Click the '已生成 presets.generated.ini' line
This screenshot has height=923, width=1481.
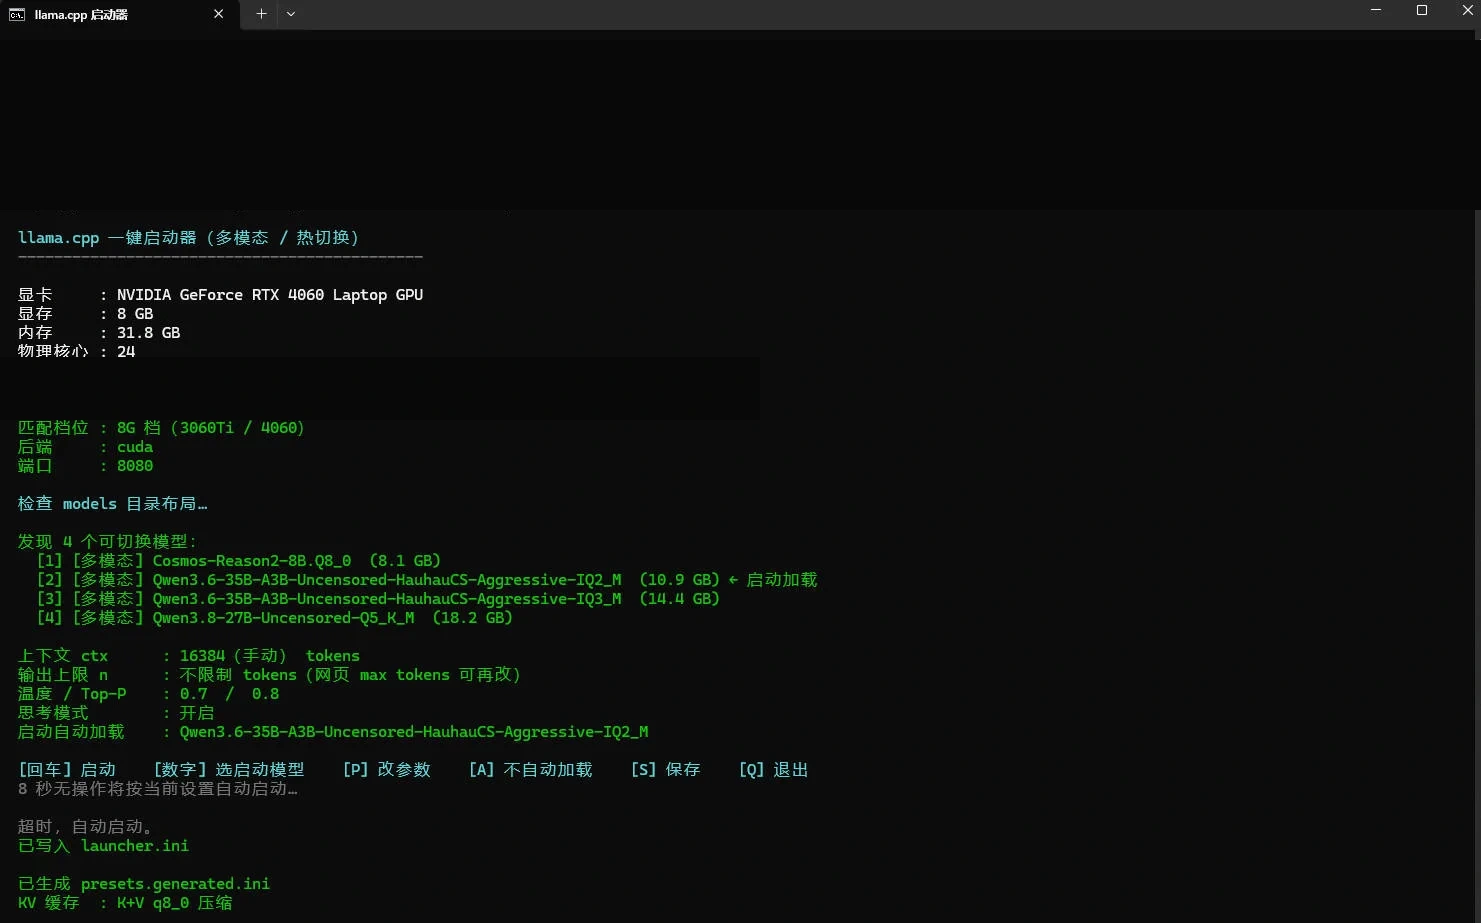tap(144, 884)
